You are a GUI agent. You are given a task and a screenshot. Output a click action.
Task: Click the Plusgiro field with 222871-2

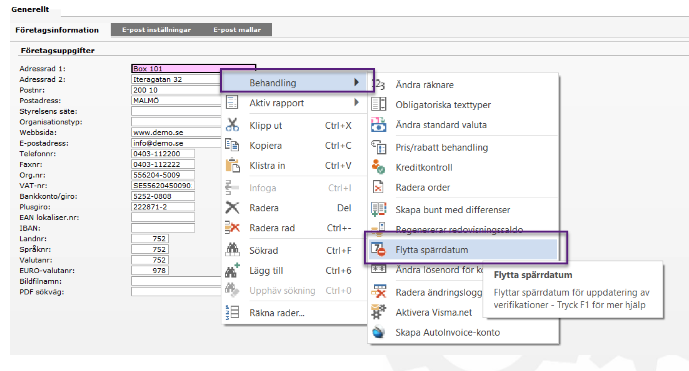(163, 207)
